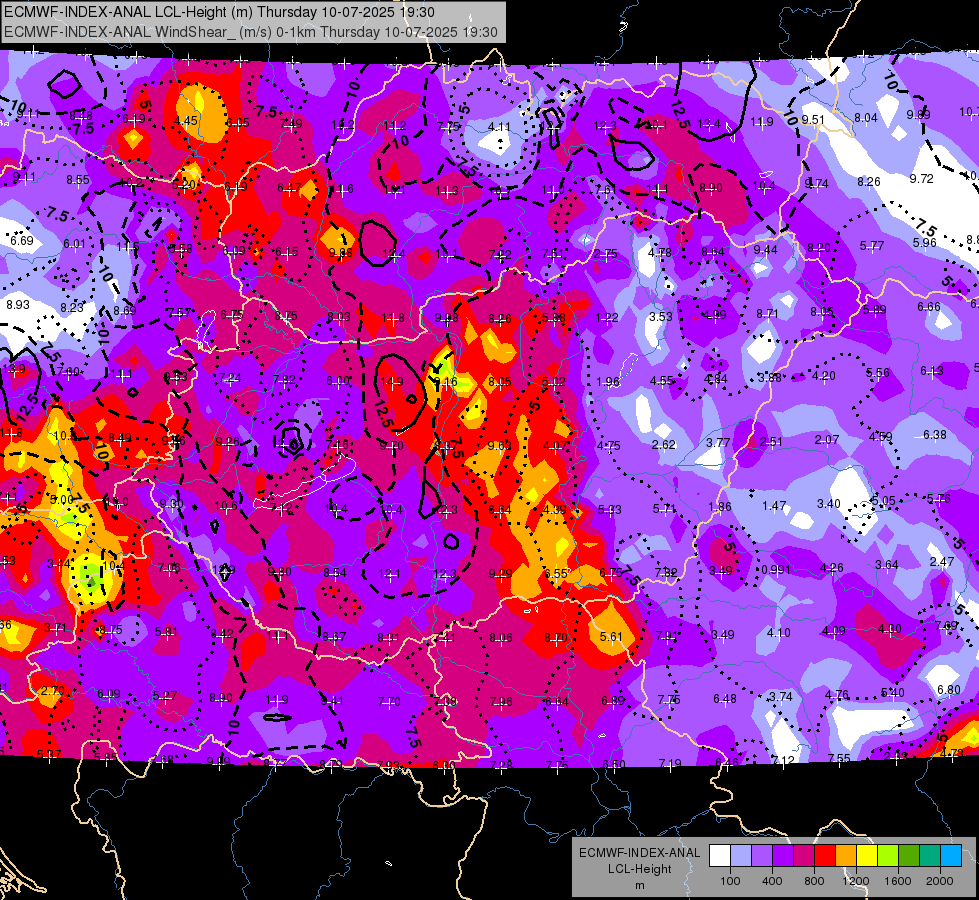Click the 9.51 grid value
The image size is (979, 900).
click(x=813, y=120)
